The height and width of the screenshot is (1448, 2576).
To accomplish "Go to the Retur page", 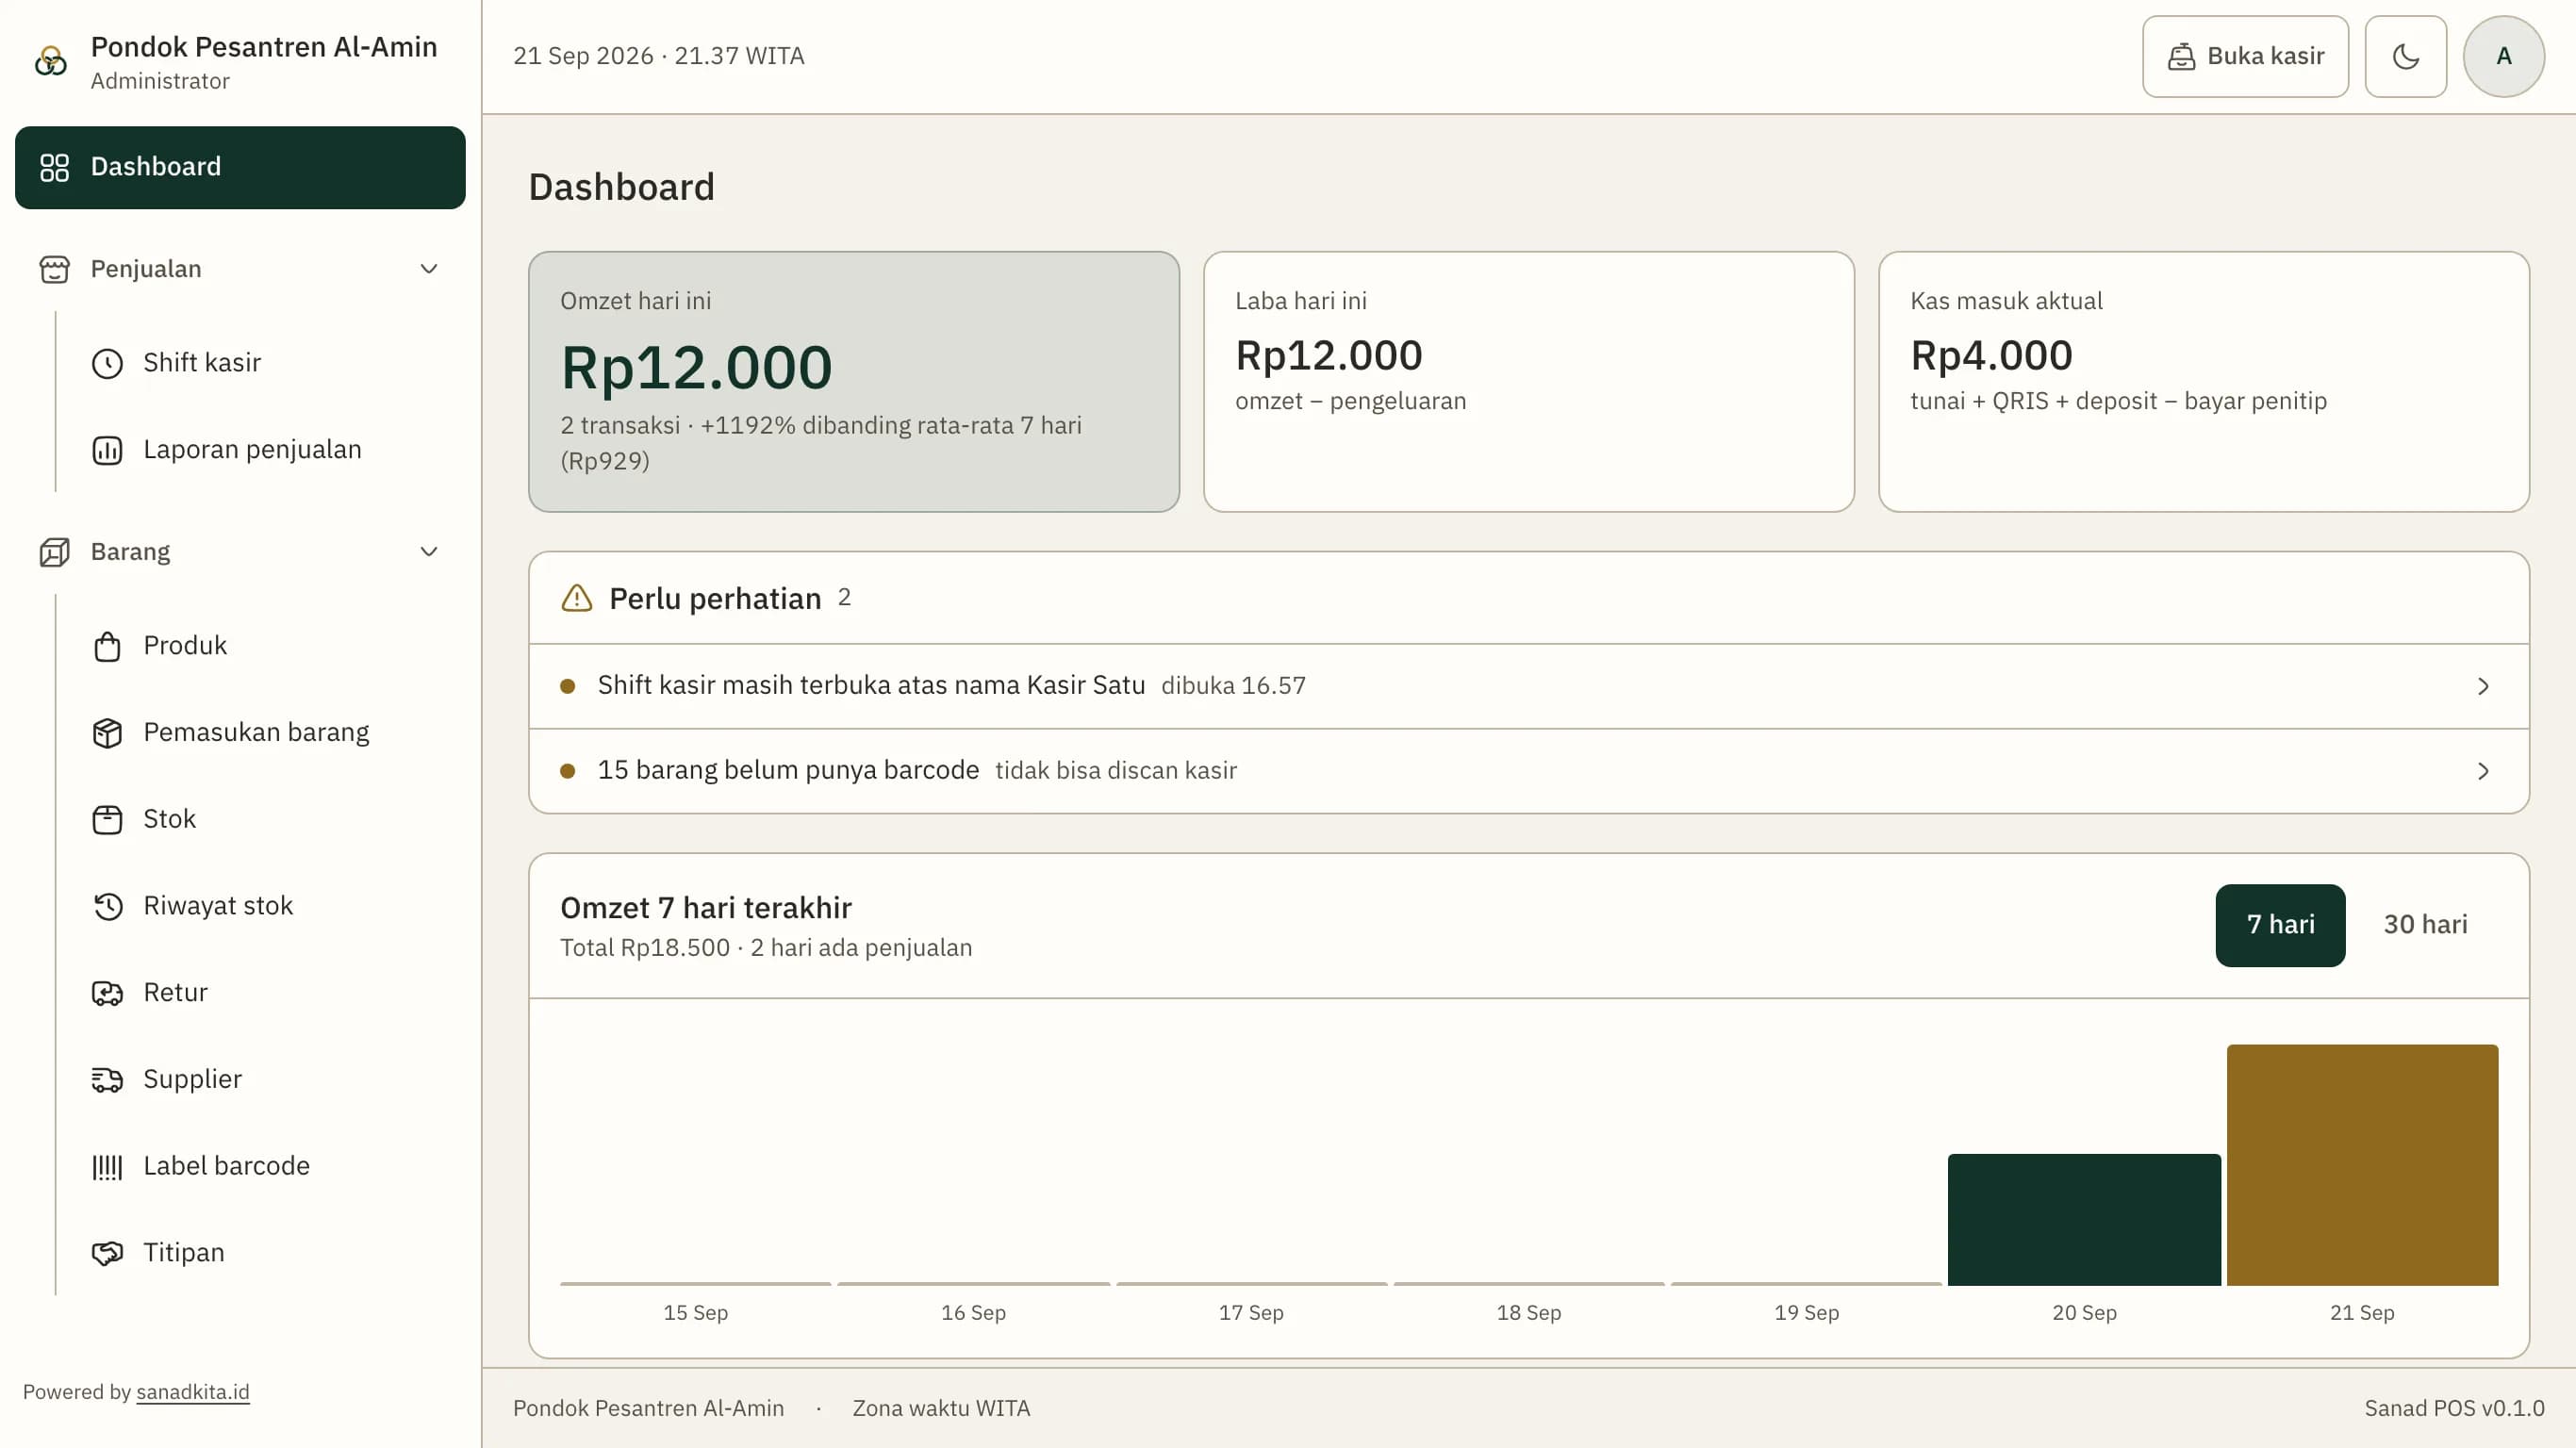I will coord(265,993).
